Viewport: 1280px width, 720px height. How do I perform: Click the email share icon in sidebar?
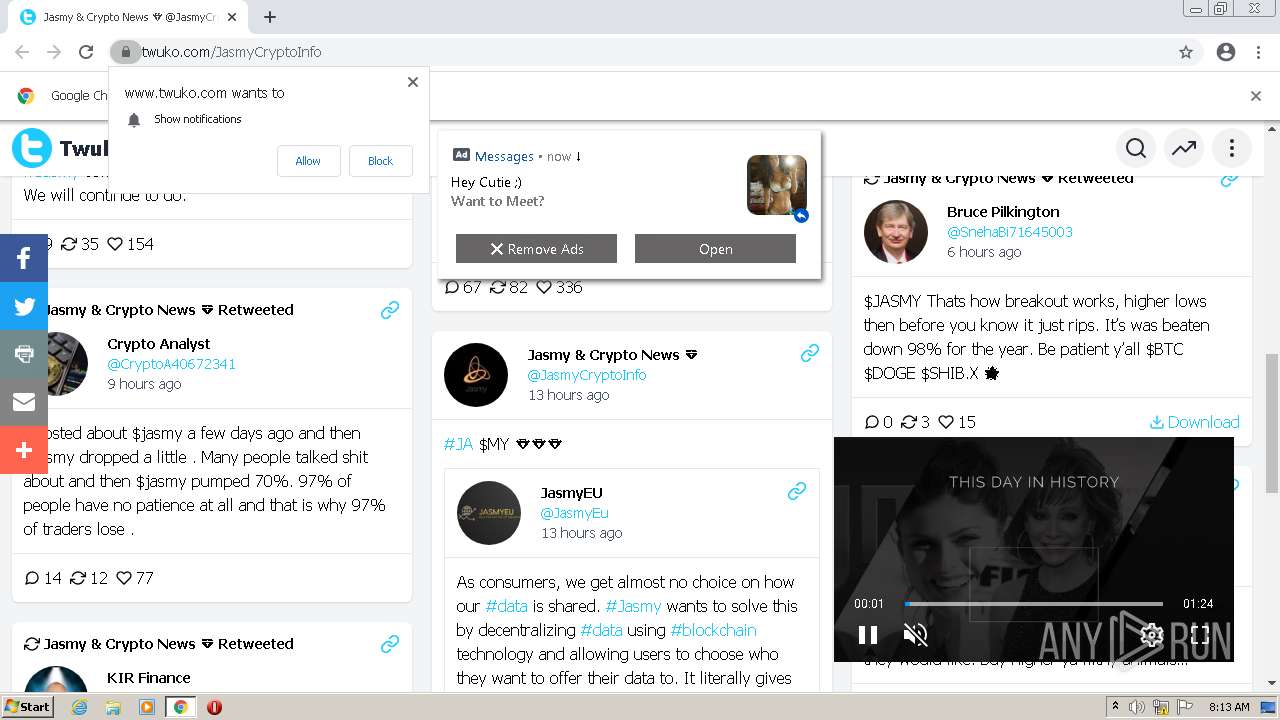click(24, 402)
